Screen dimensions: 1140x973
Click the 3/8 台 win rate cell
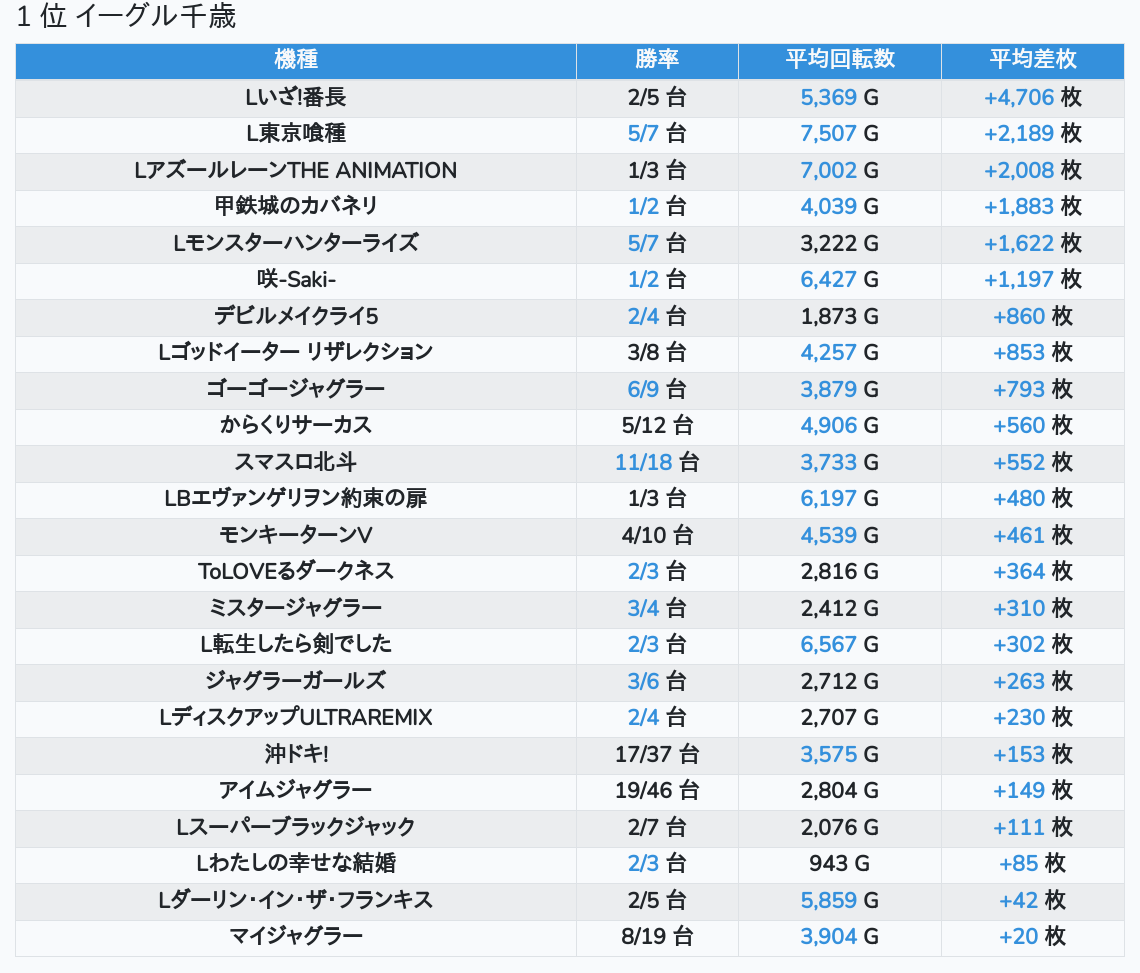click(657, 353)
